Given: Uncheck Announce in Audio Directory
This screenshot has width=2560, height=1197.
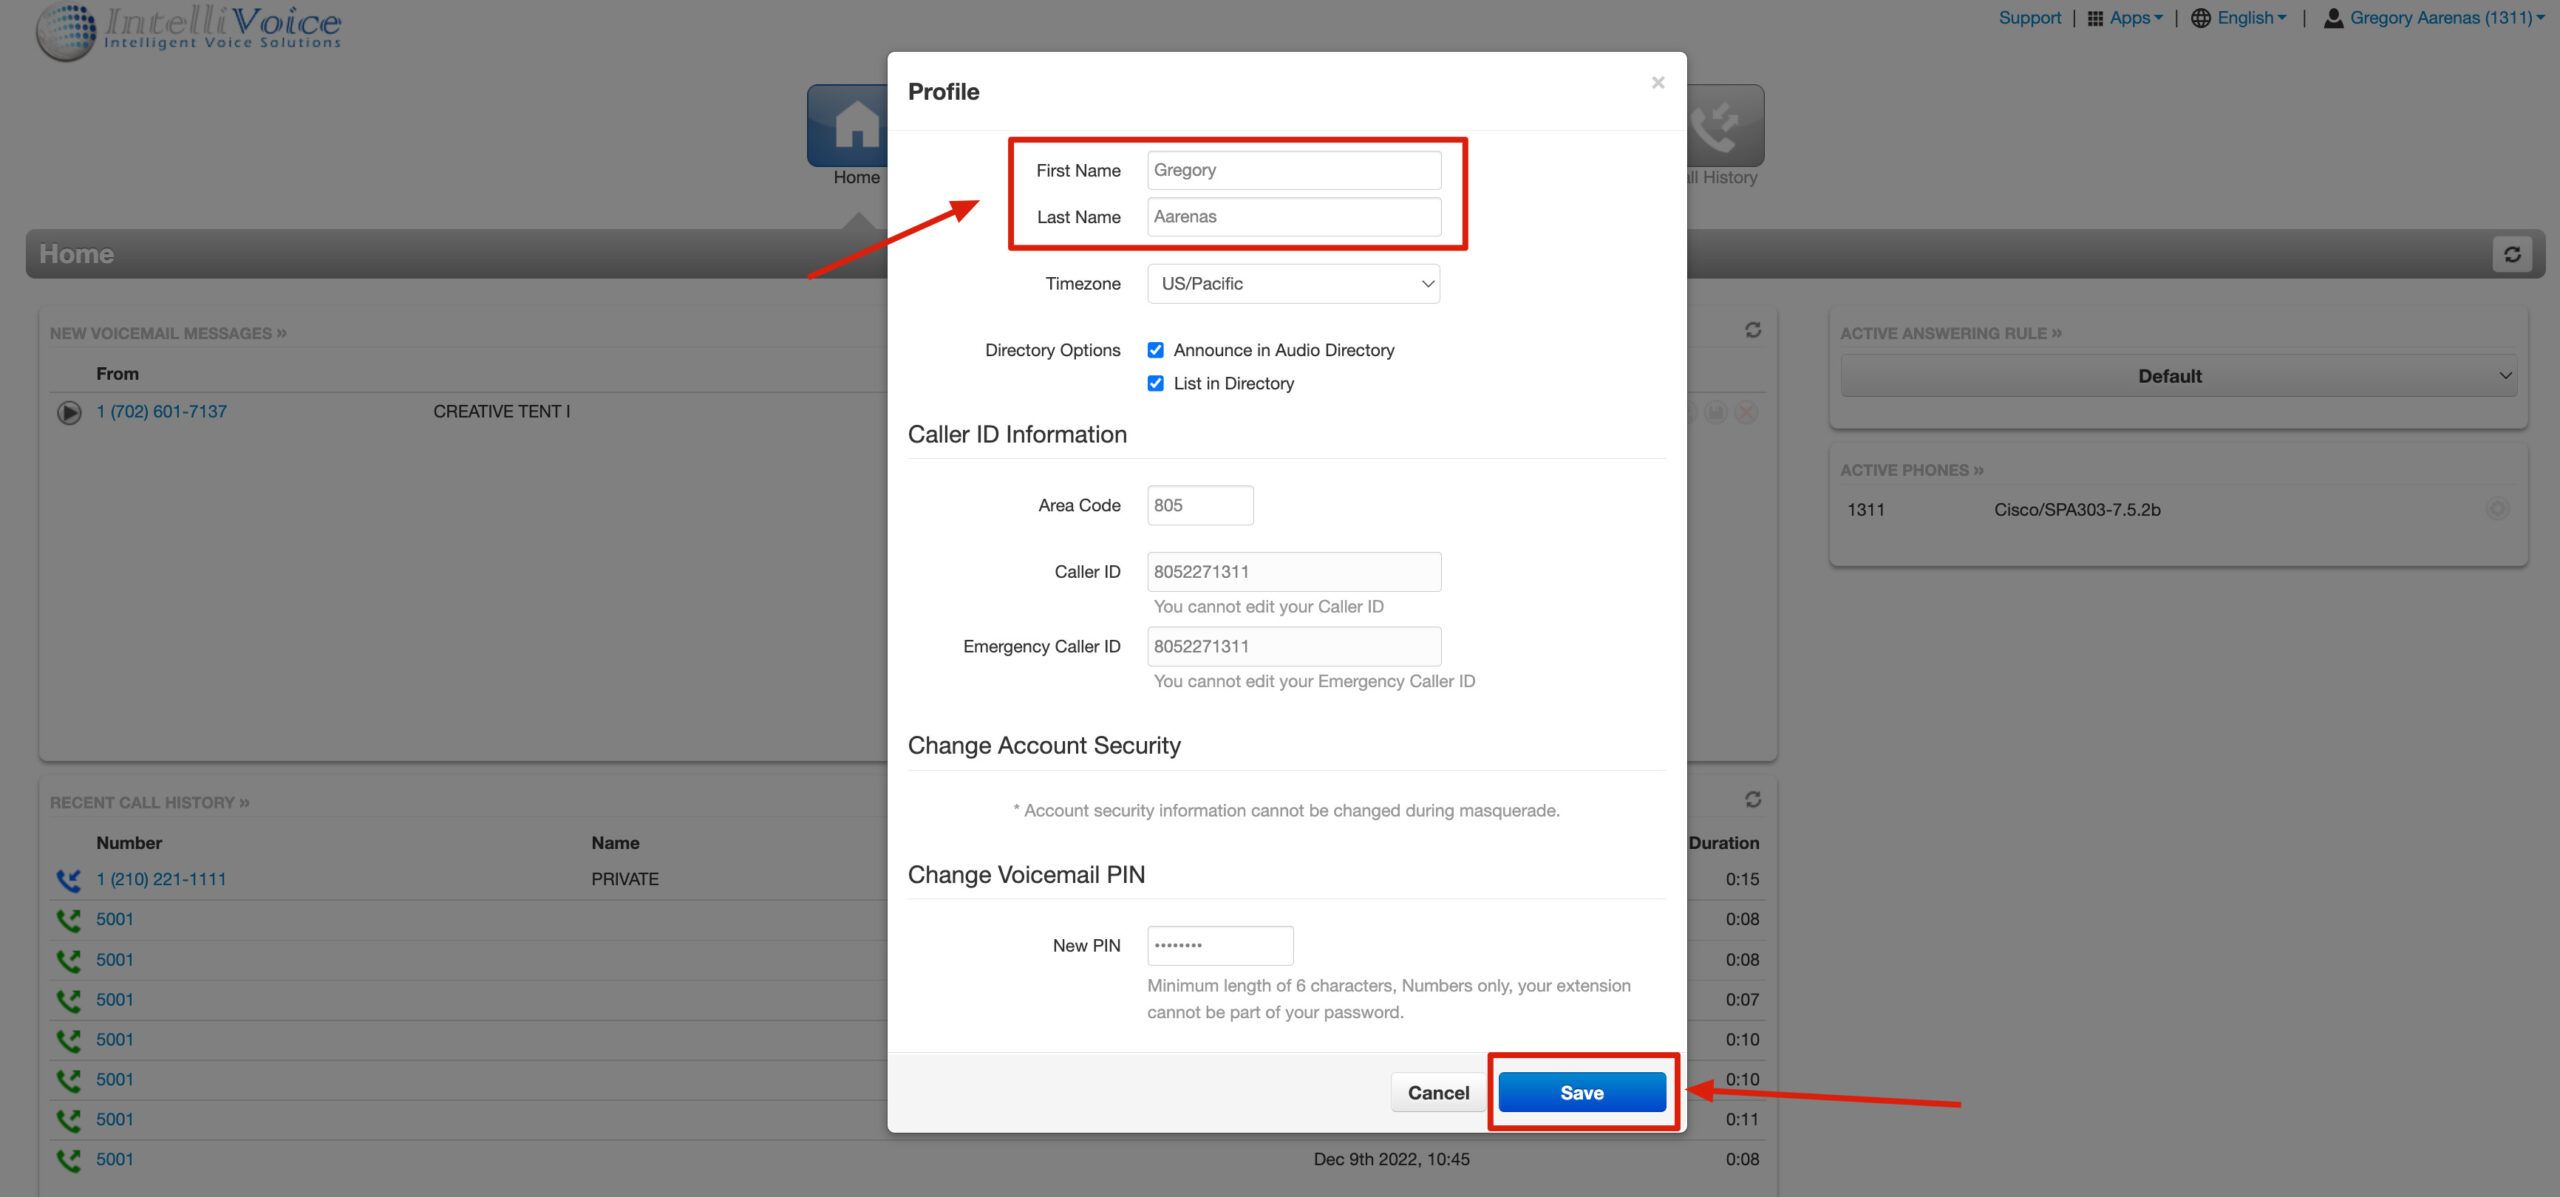Looking at the screenshot, I should tap(1156, 350).
